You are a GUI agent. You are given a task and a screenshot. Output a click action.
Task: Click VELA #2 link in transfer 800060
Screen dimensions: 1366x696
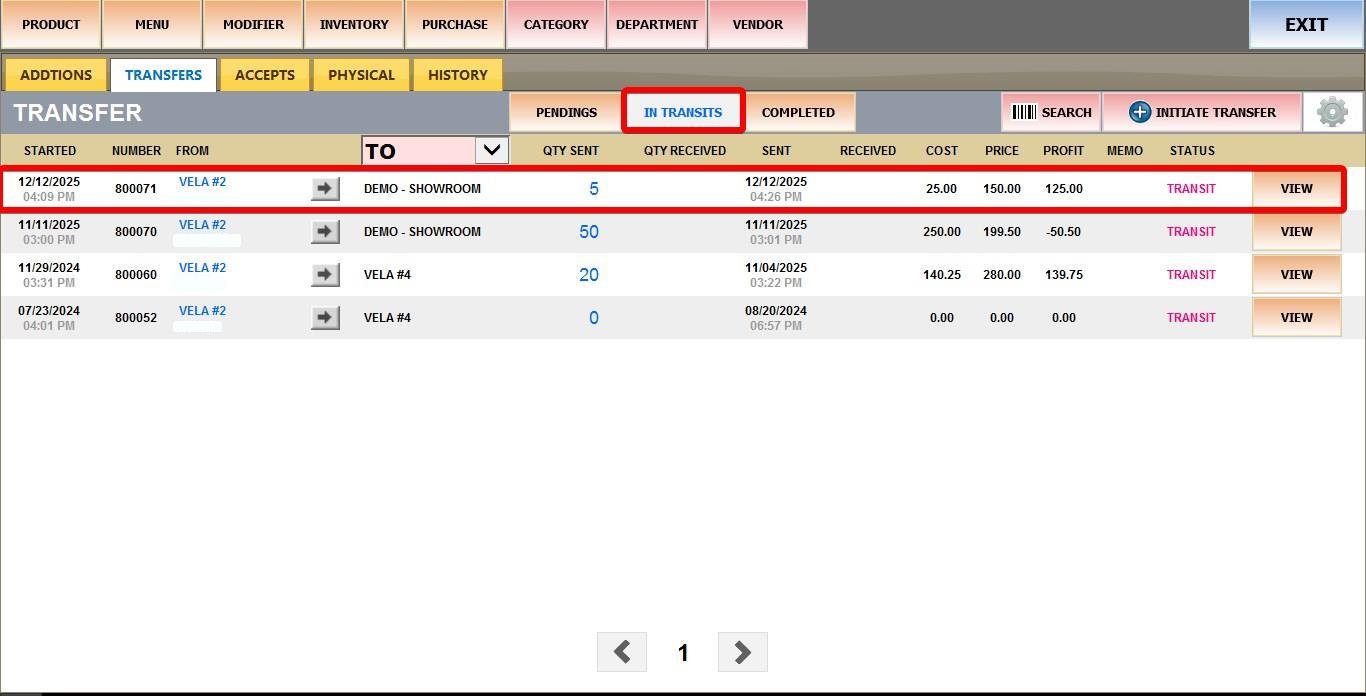tap(202, 268)
